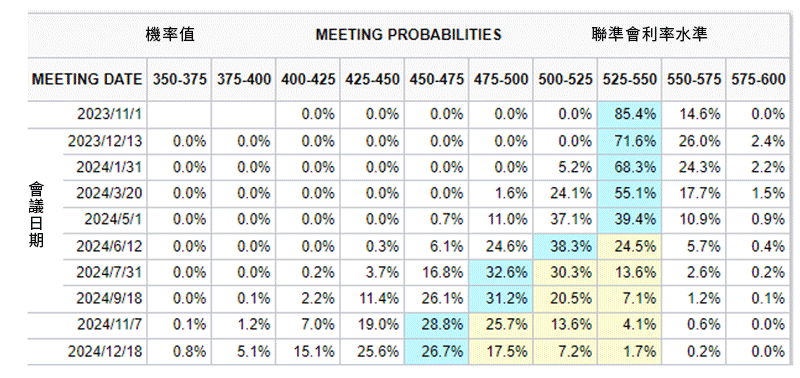
Task: Click the 55.1% cell for 2024/3/20
Action: coord(629,193)
